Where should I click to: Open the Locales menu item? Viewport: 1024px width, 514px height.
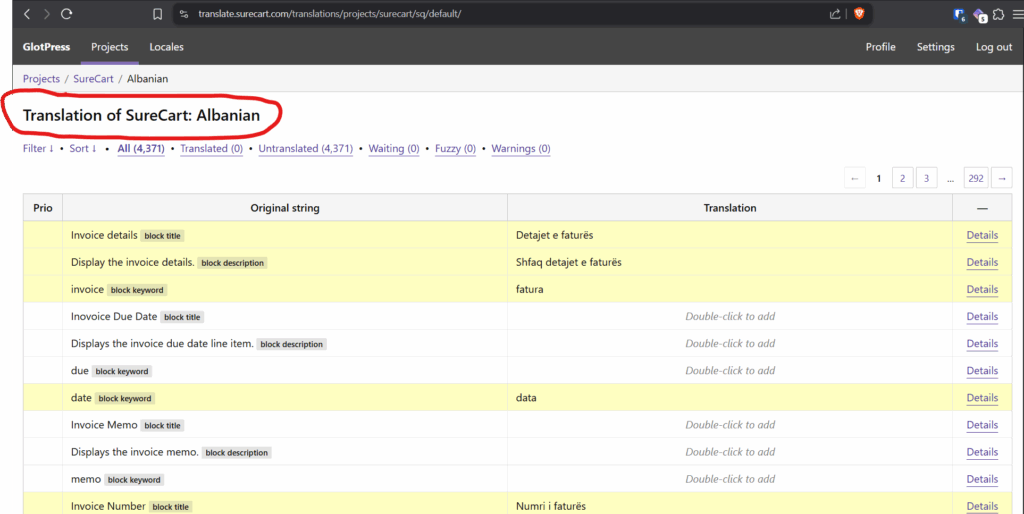click(166, 47)
